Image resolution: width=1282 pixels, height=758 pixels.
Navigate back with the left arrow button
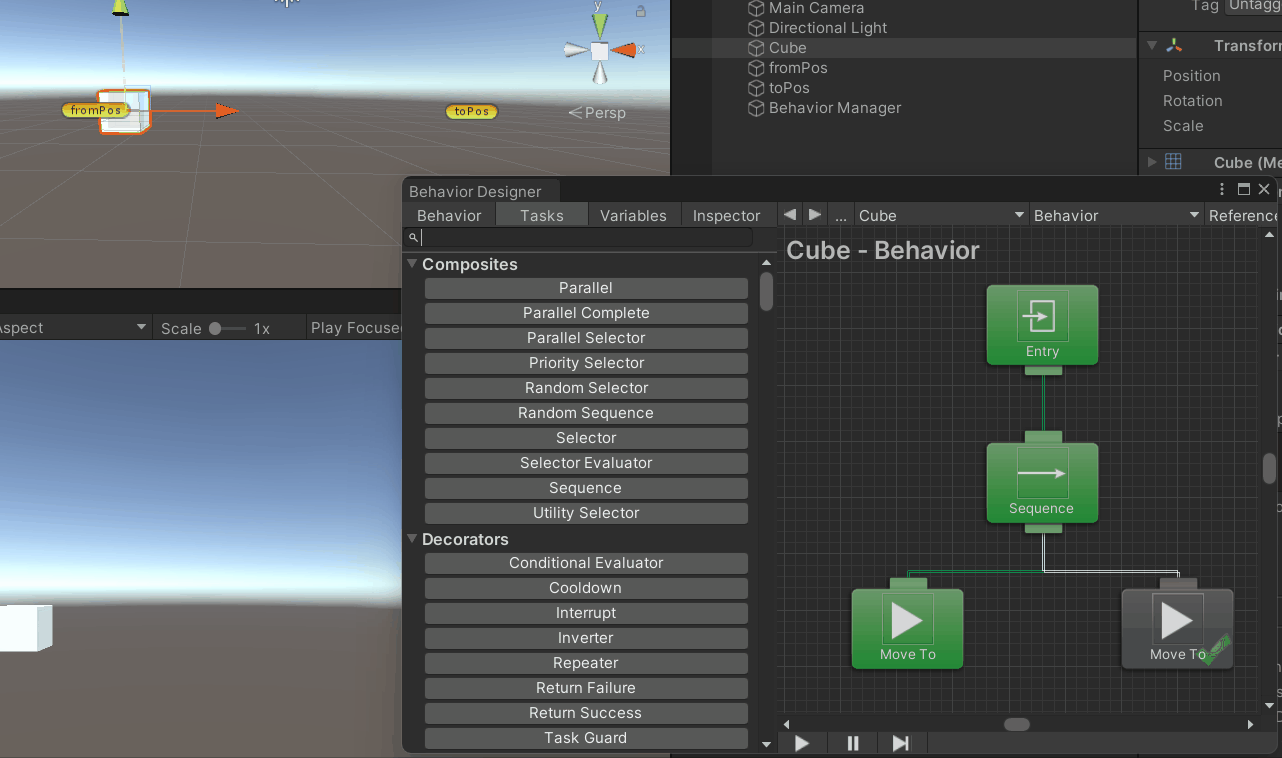coord(790,215)
